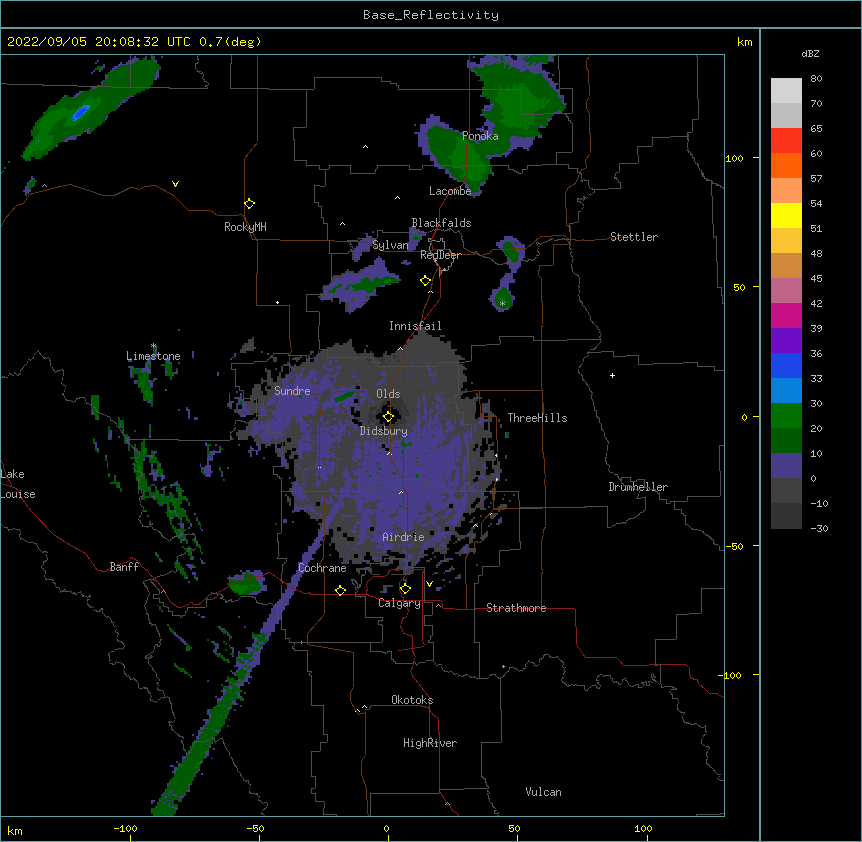
Task: Pick the white 80-70 dBZ legend swatch
Action: 786,91
